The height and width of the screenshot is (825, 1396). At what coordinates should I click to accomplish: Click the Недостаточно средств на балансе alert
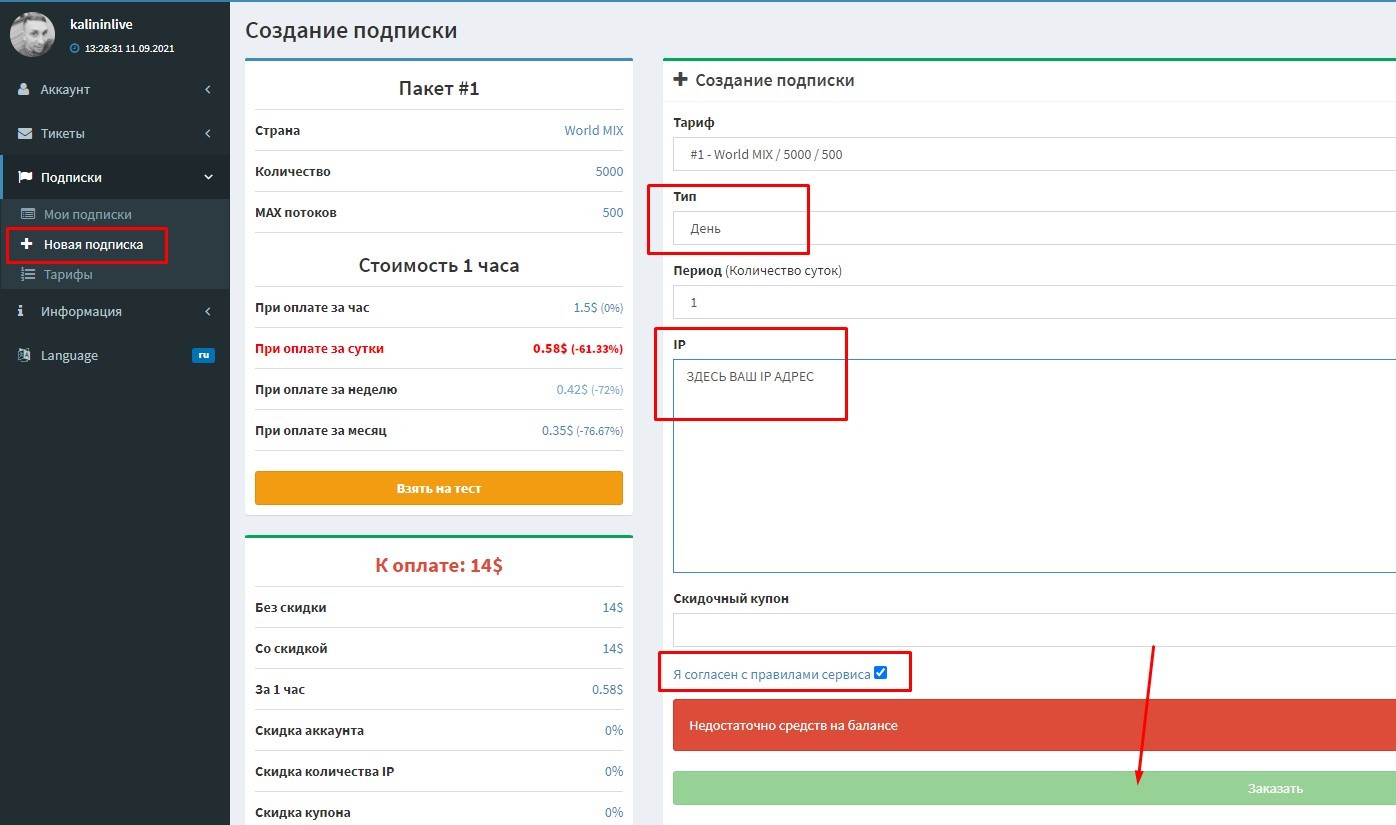point(1034,725)
